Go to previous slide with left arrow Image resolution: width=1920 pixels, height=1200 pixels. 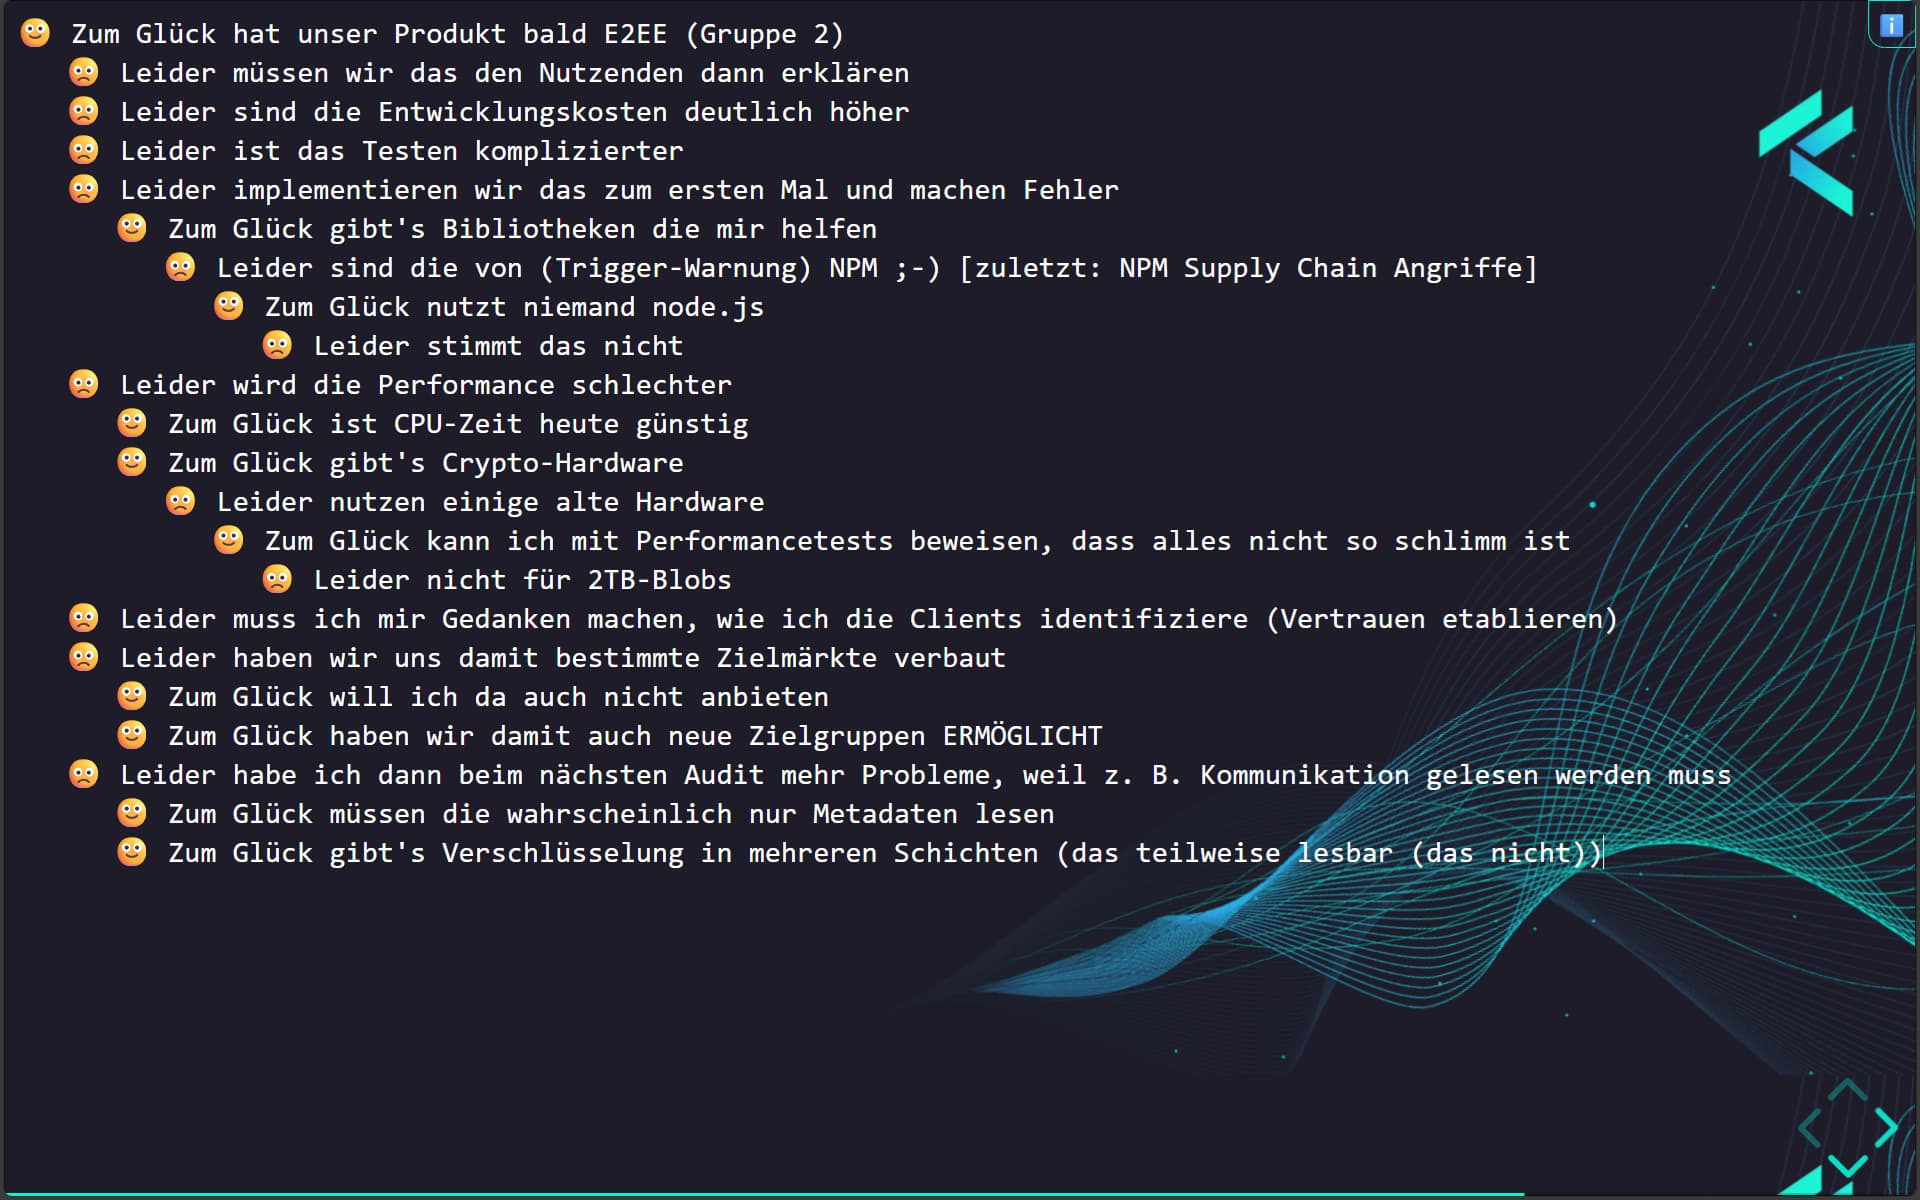point(1809,1128)
